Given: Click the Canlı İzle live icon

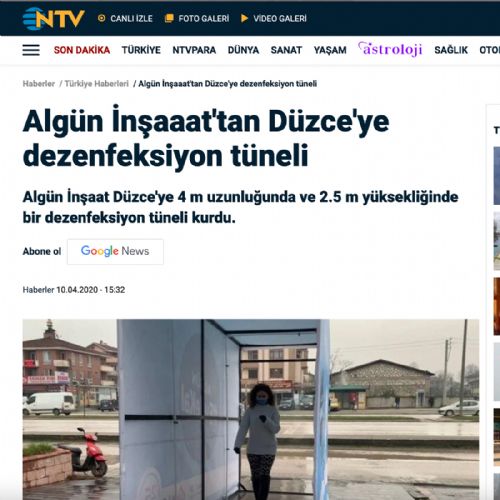Looking at the screenshot, I should 102,18.
